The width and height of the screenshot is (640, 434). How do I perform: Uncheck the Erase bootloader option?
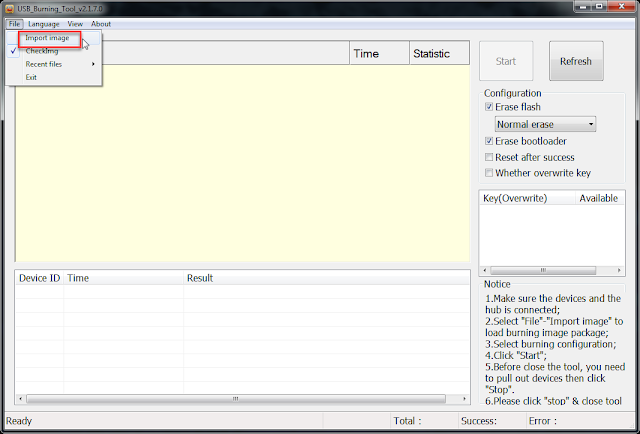coord(489,141)
